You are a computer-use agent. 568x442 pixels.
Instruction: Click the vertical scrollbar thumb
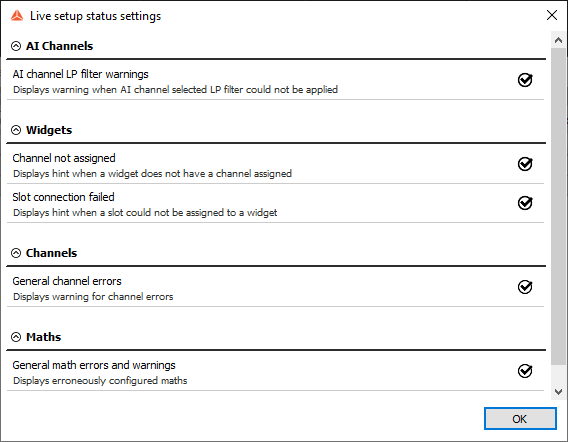(x=558, y=207)
